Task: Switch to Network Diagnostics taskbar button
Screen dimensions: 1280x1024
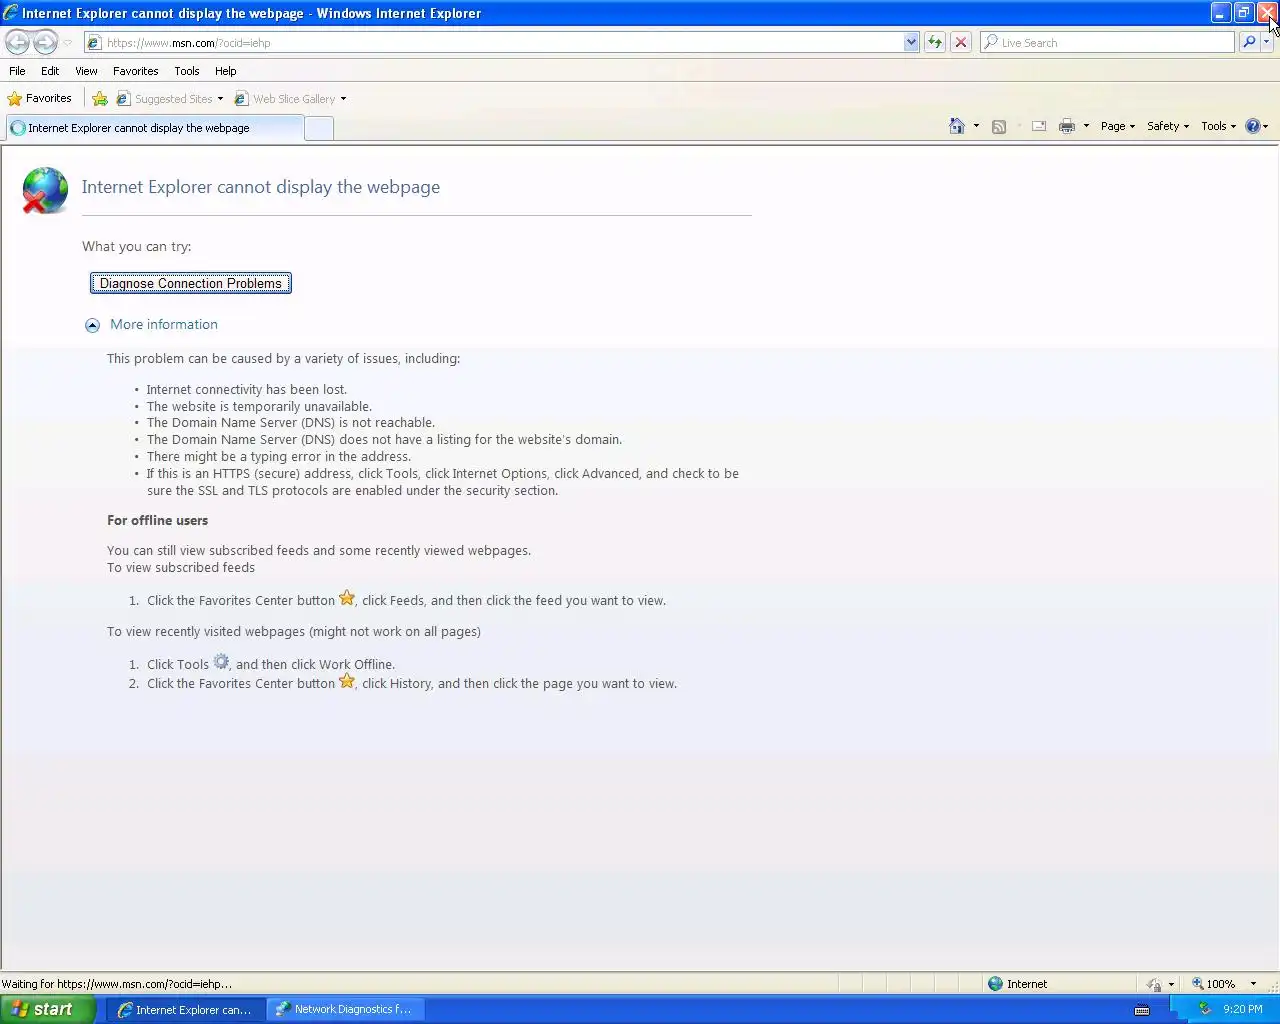Action: coord(346,1009)
